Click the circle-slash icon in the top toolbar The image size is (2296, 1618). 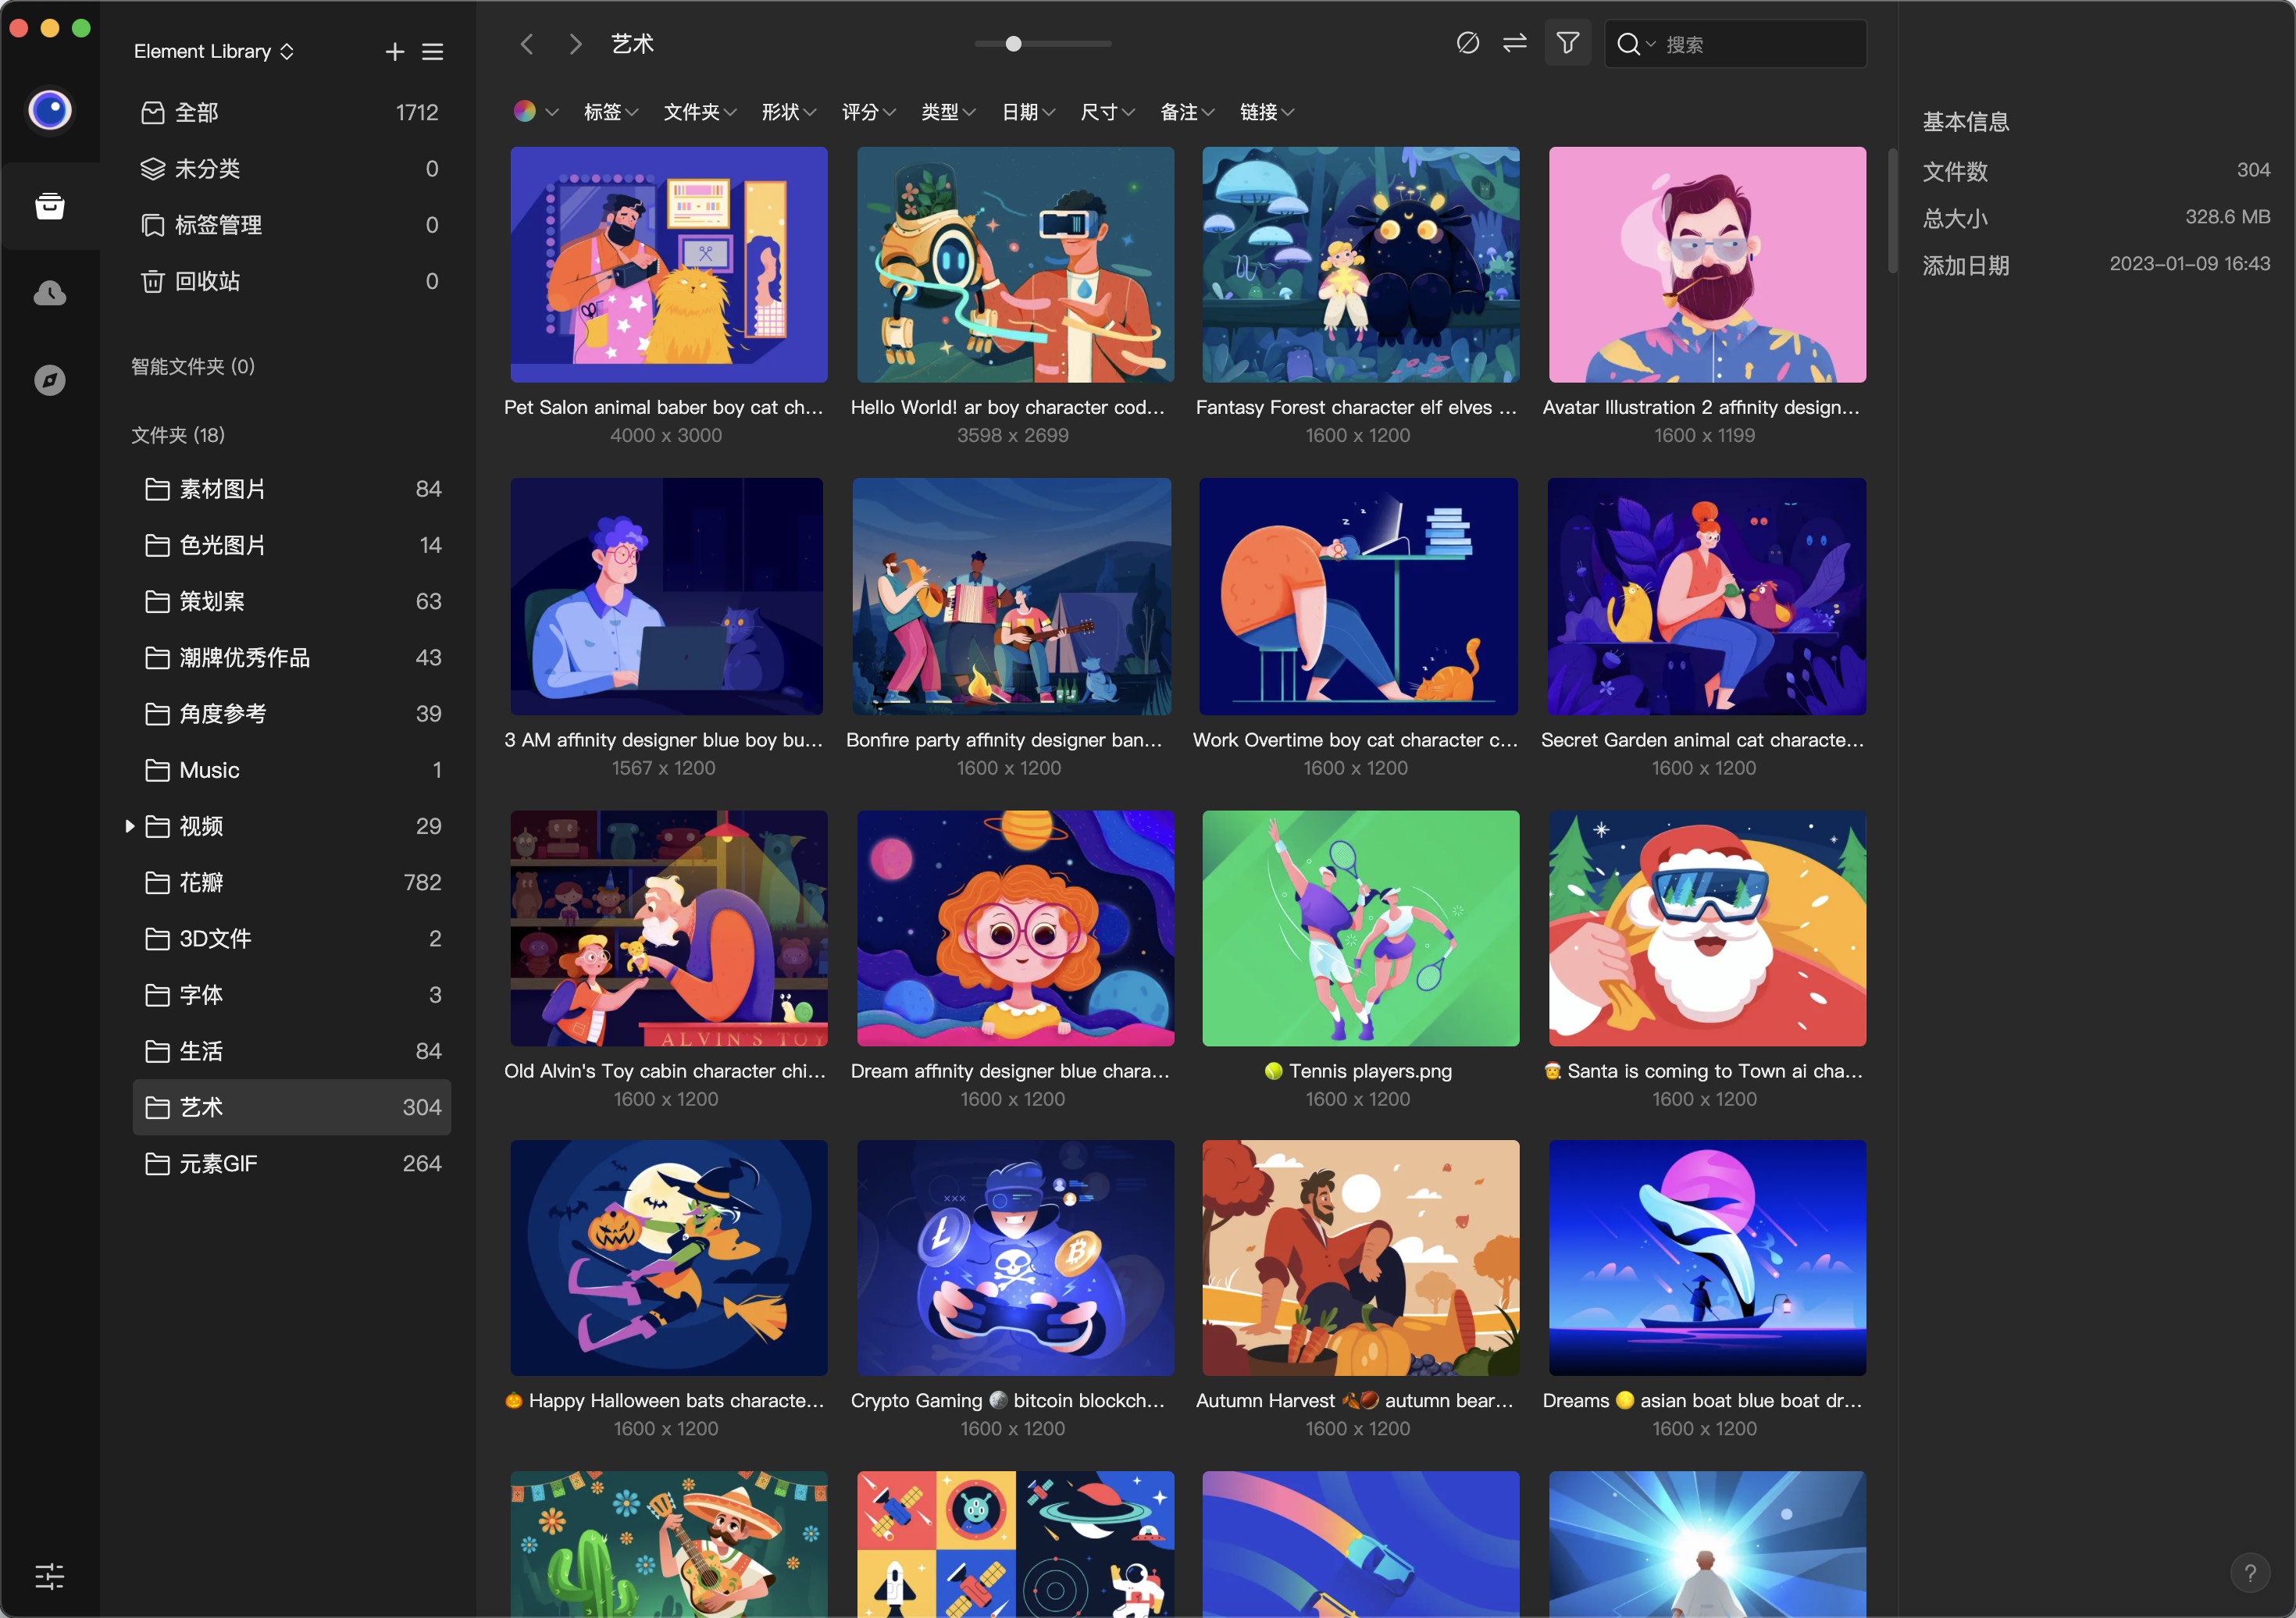click(1467, 43)
